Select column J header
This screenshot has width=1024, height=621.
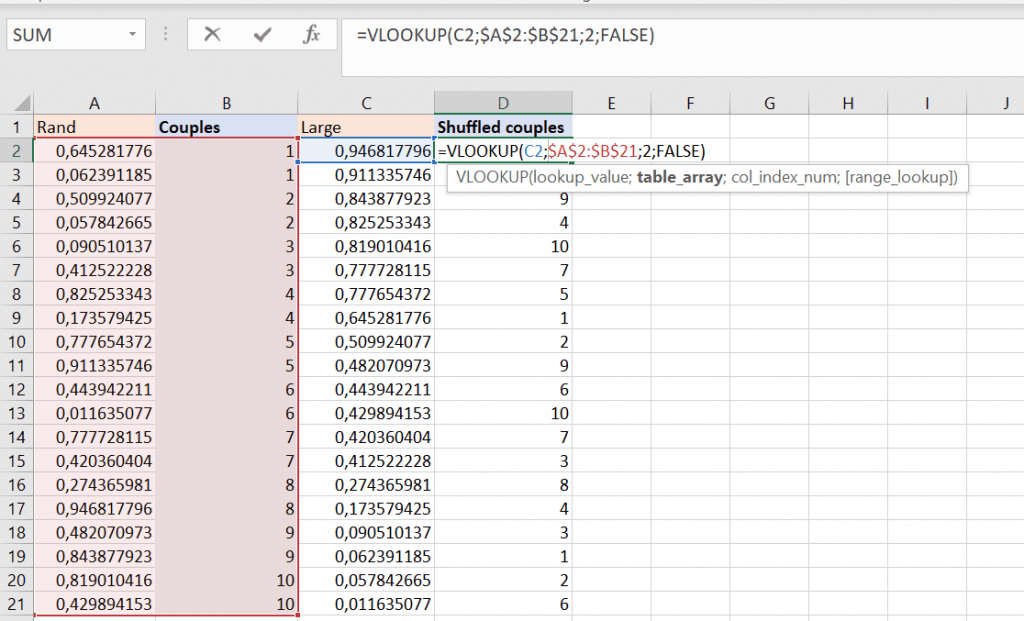click(1005, 103)
